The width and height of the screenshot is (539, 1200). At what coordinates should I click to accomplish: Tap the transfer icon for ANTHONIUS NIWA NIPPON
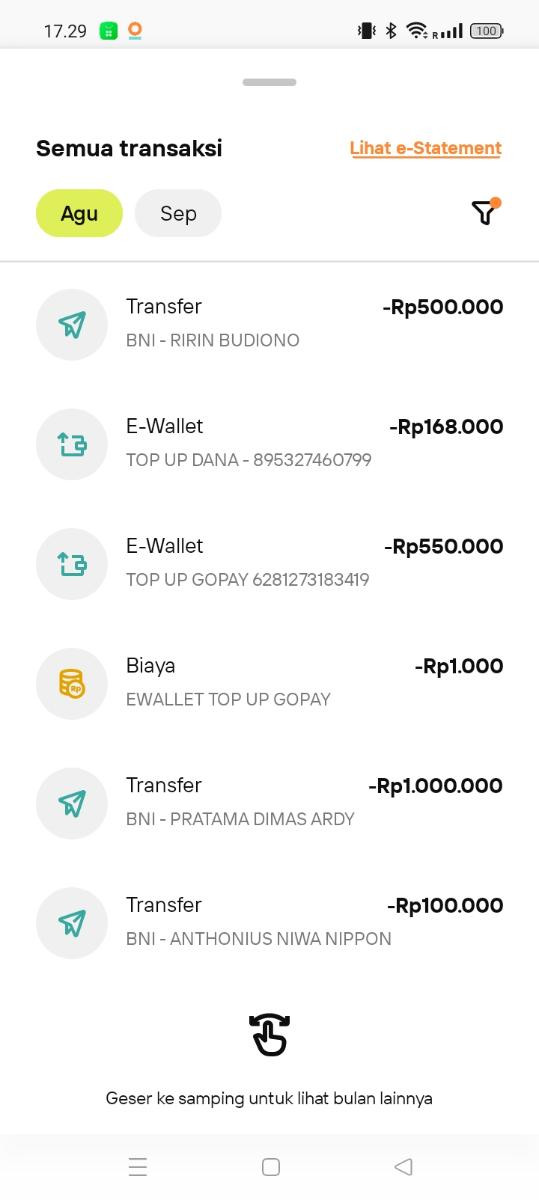(x=72, y=924)
